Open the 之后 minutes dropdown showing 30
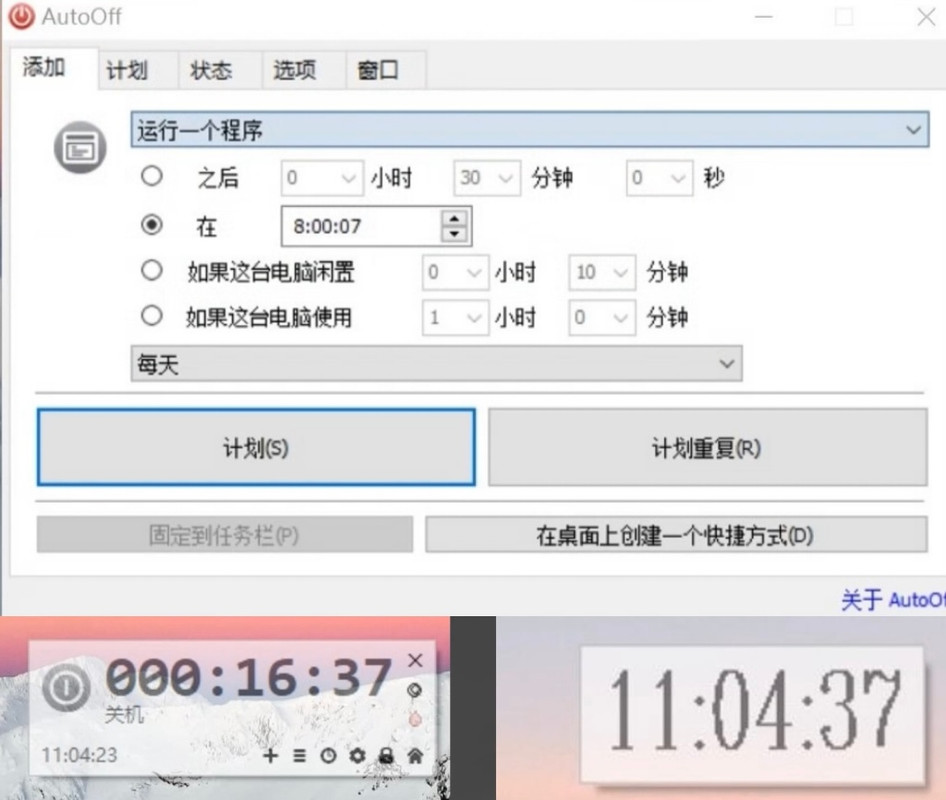 pyautogui.click(x=487, y=177)
